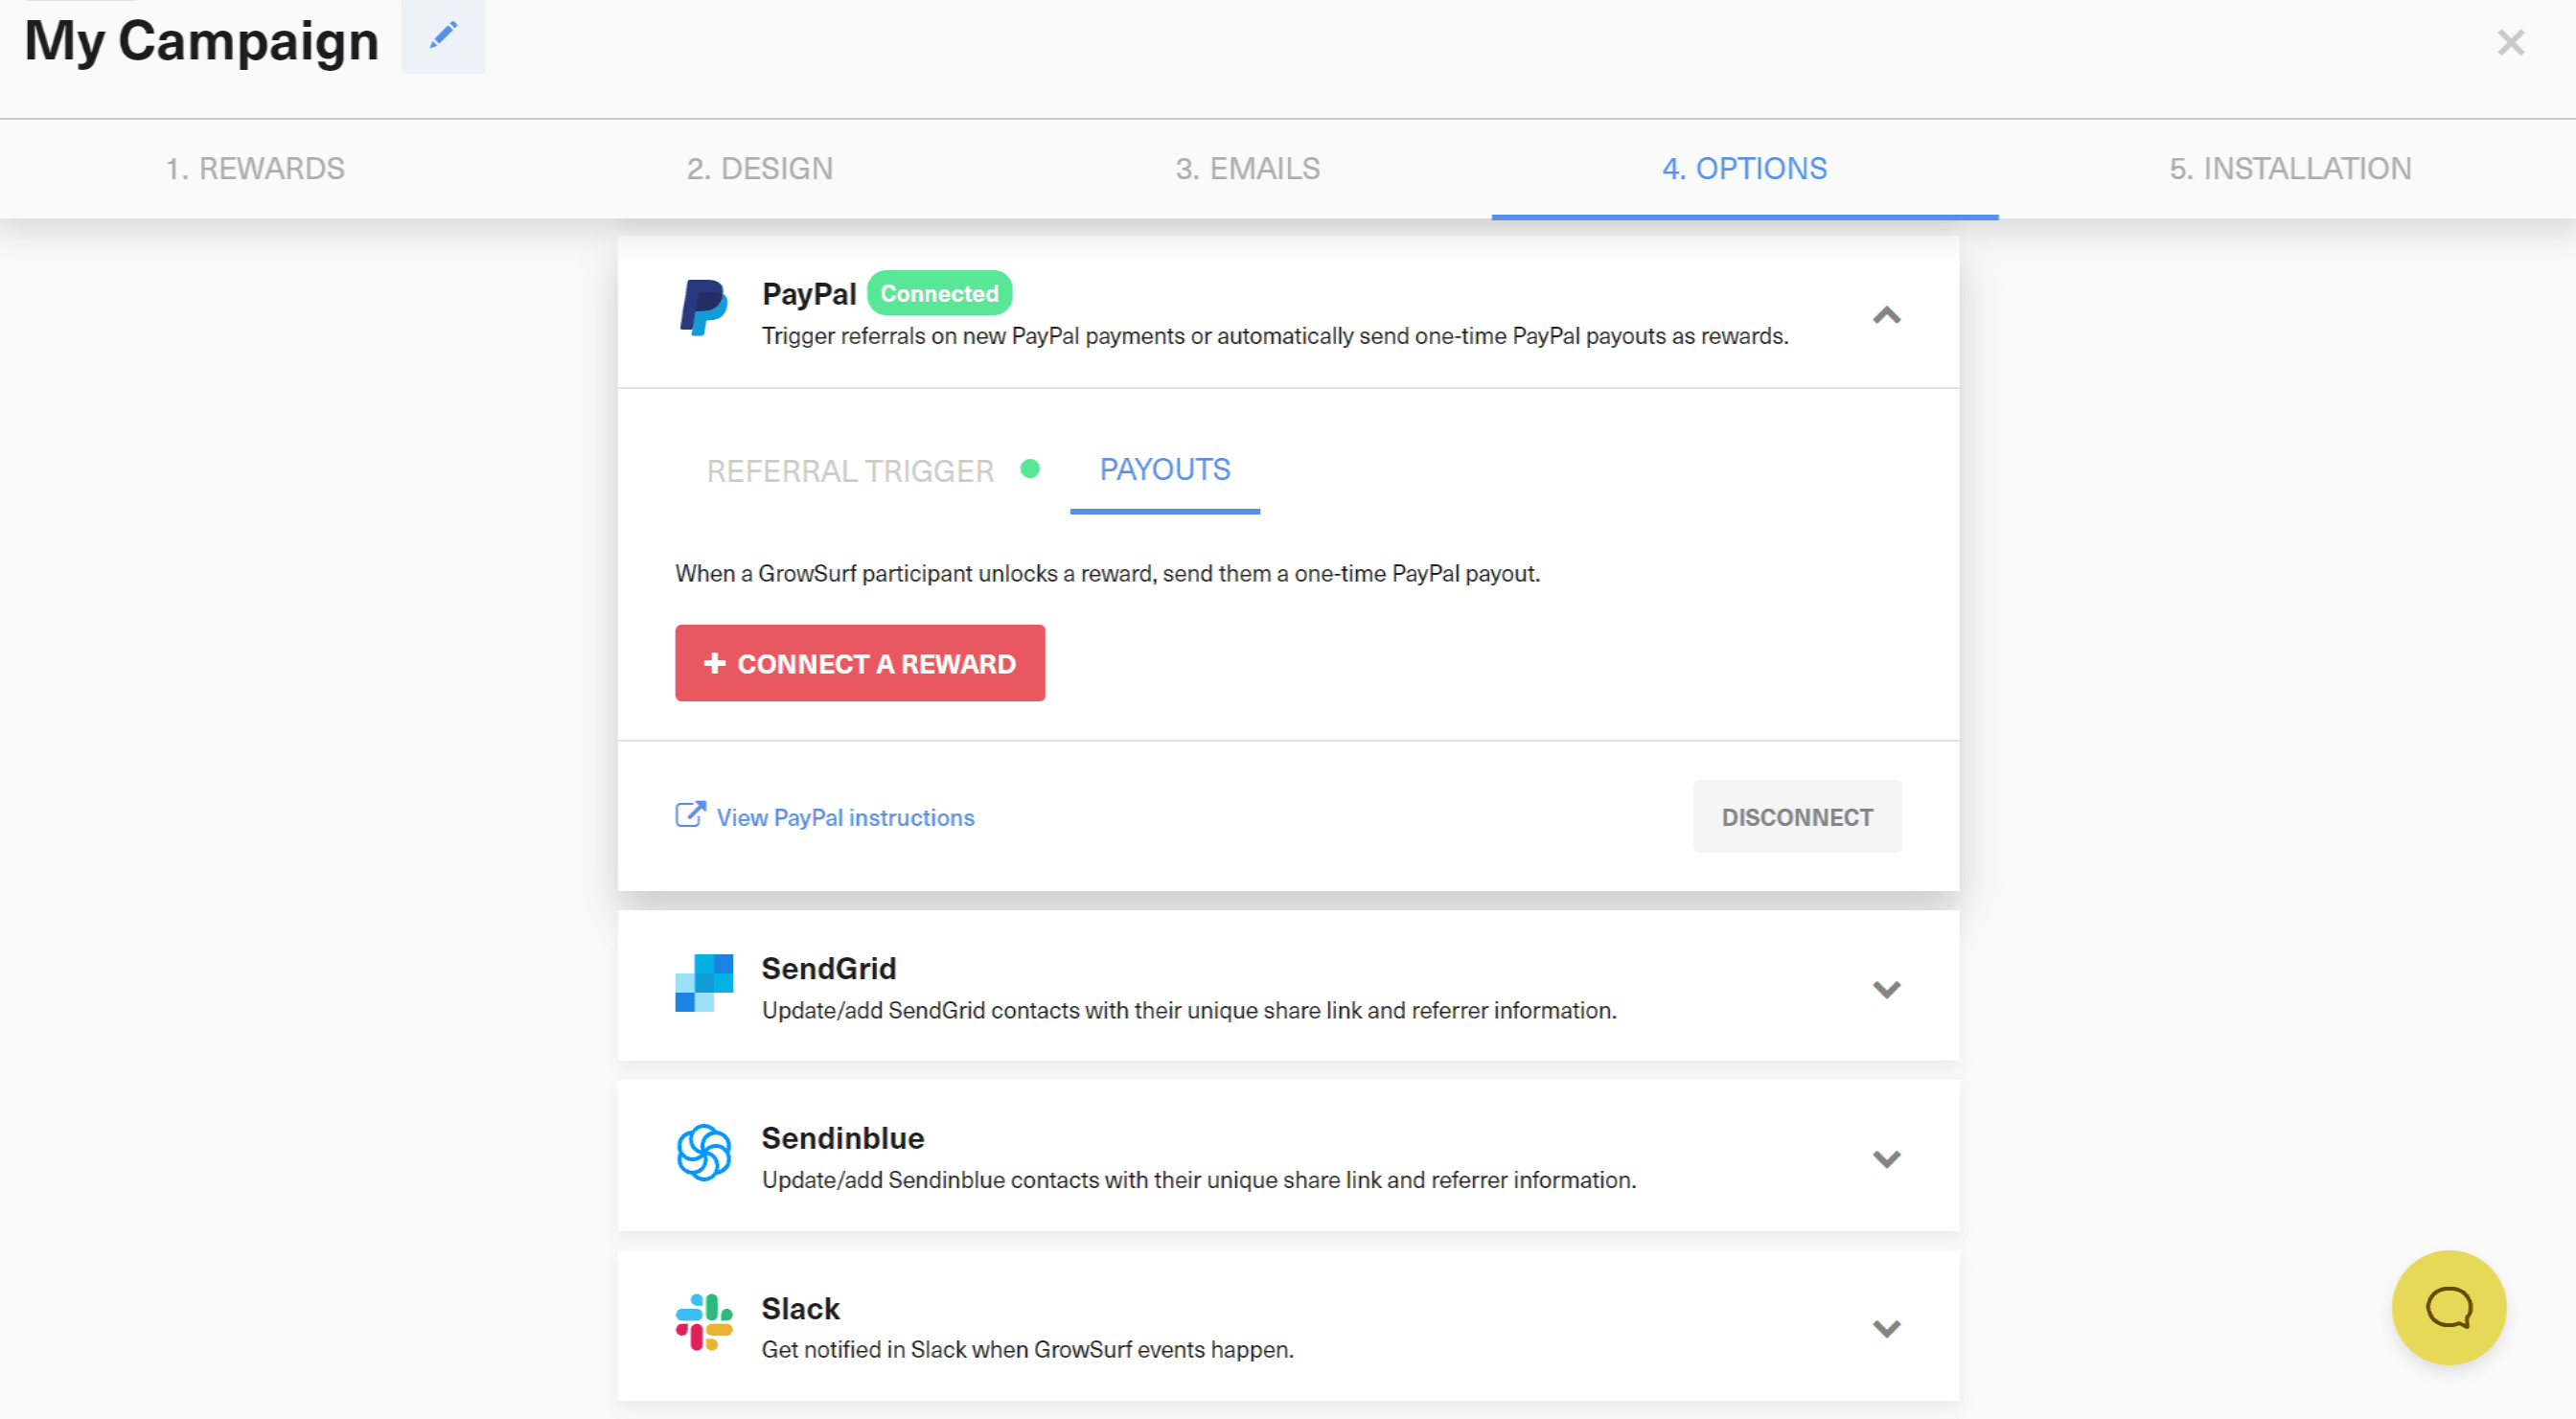Open the chat support widget
Viewport: 2576px width, 1419px height.
point(2448,1307)
